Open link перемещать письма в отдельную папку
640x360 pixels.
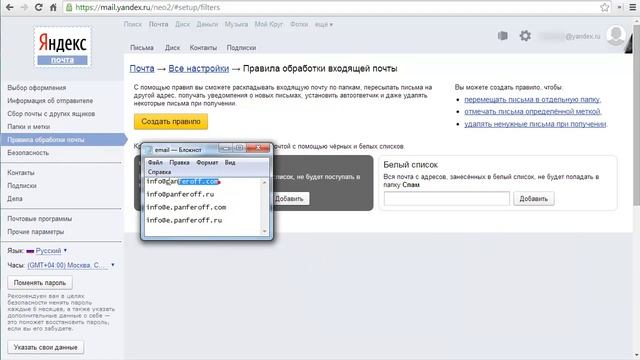pyautogui.click(x=532, y=100)
